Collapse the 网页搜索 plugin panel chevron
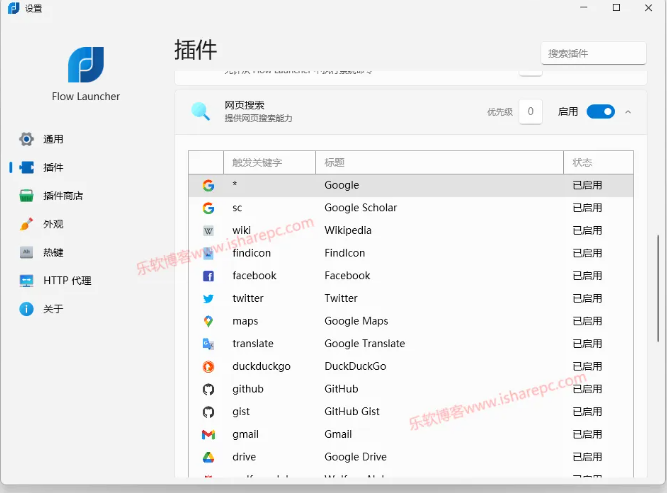The width and height of the screenshot is (667, 498). pyautogui.click(x=628, y=112)
